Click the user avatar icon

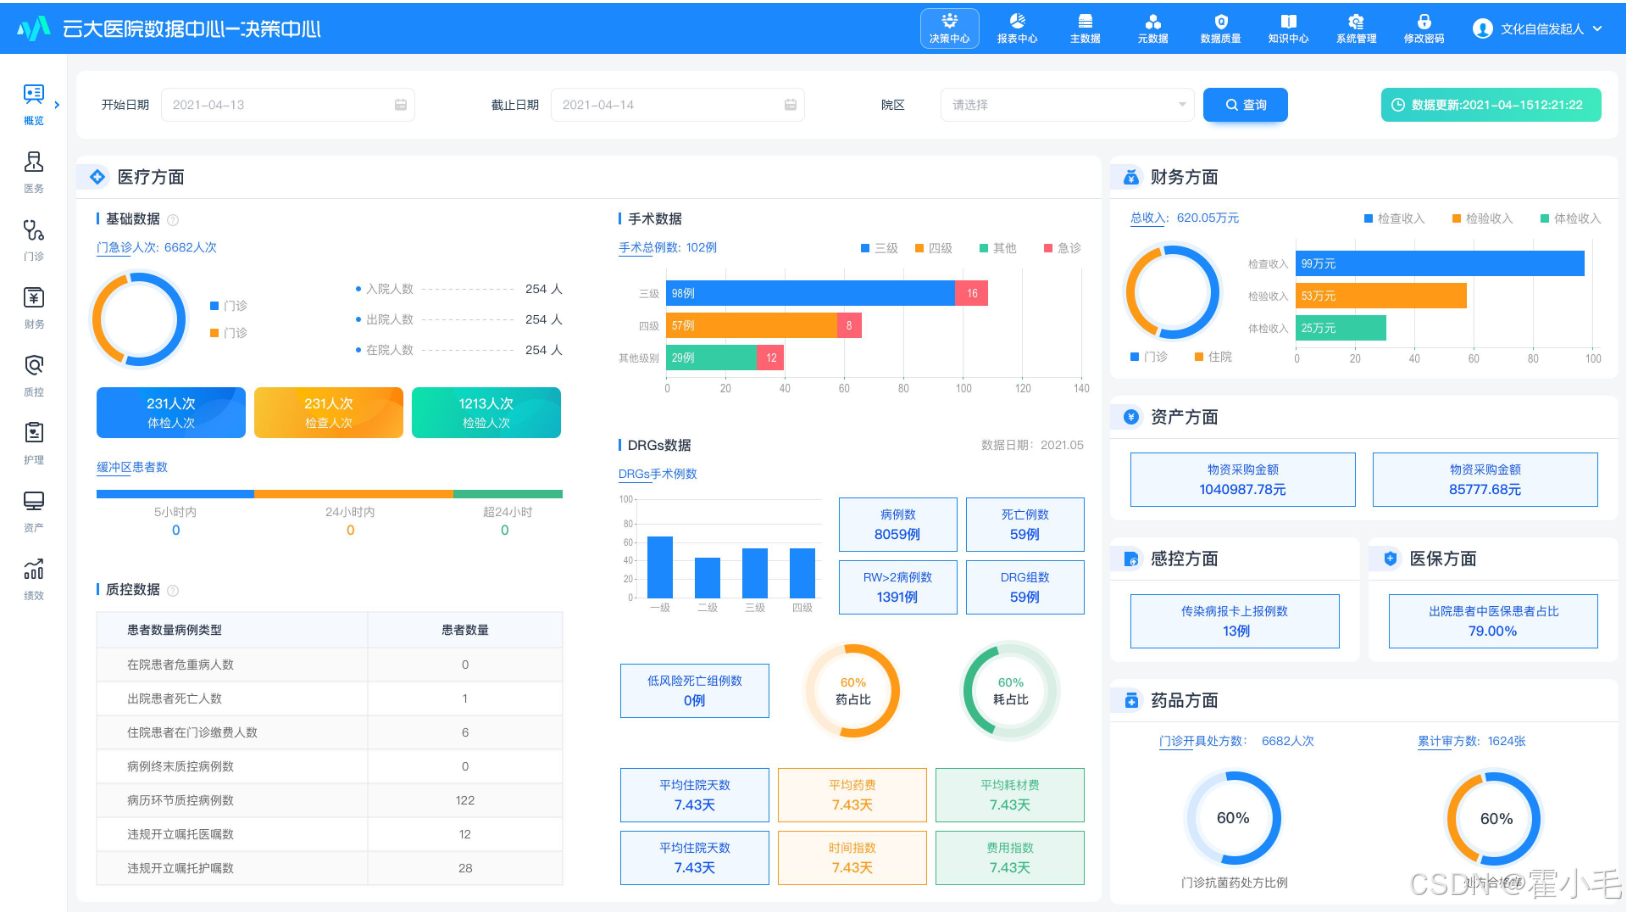point(1483,29)
